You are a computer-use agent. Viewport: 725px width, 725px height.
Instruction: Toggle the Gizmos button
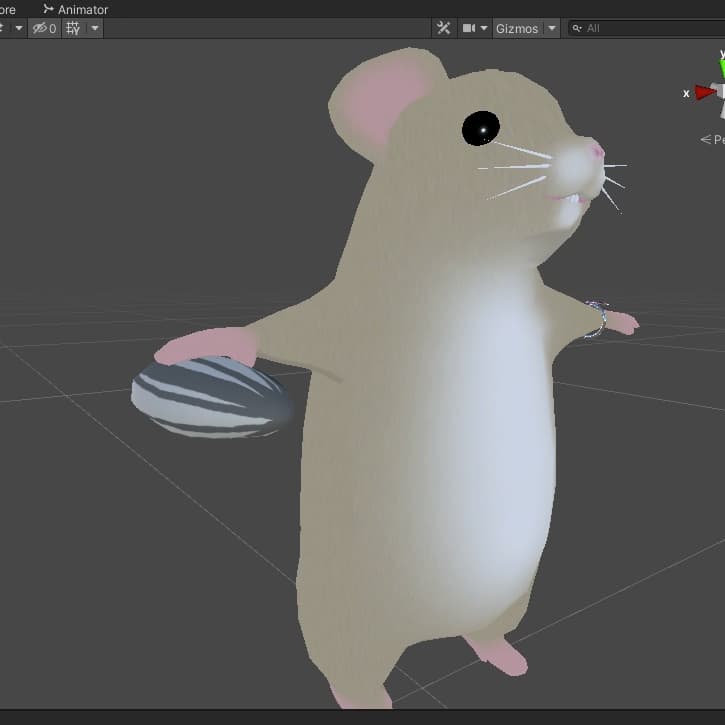click(516, 28)
